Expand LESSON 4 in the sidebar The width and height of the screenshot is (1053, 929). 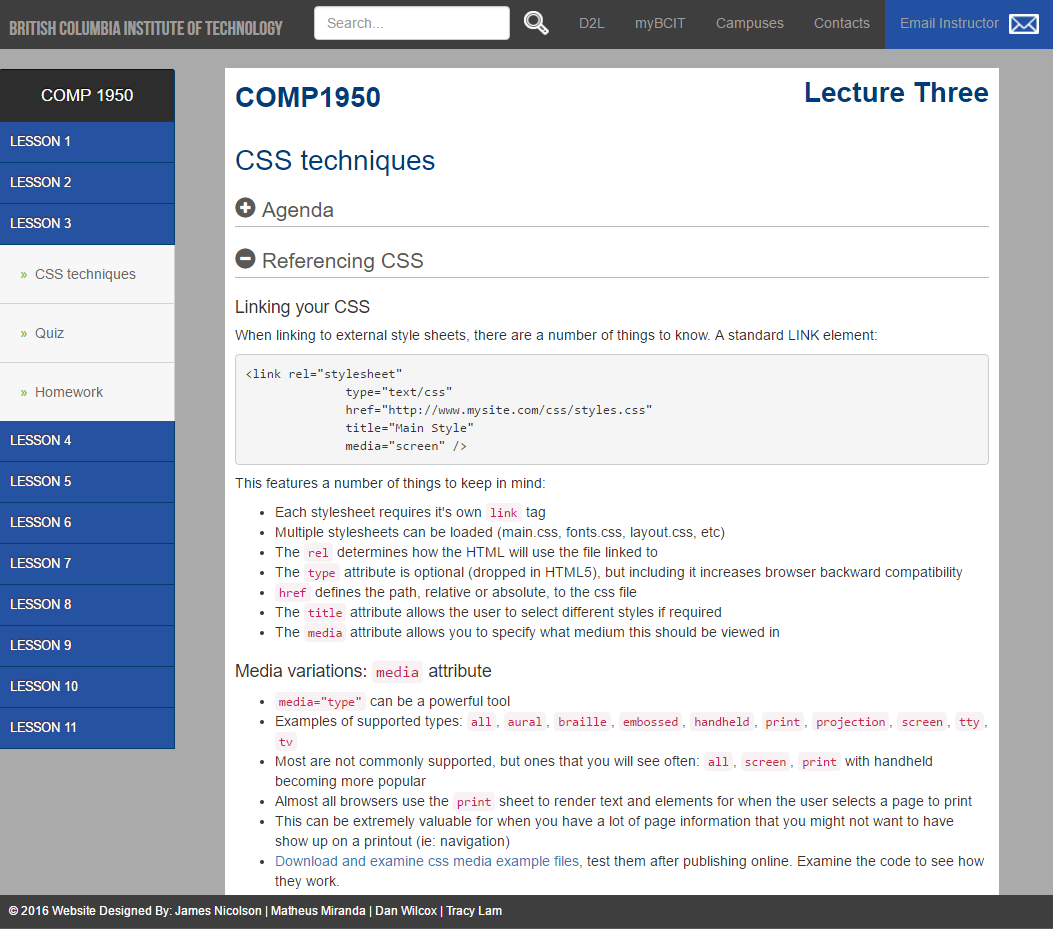coord(87,441)
